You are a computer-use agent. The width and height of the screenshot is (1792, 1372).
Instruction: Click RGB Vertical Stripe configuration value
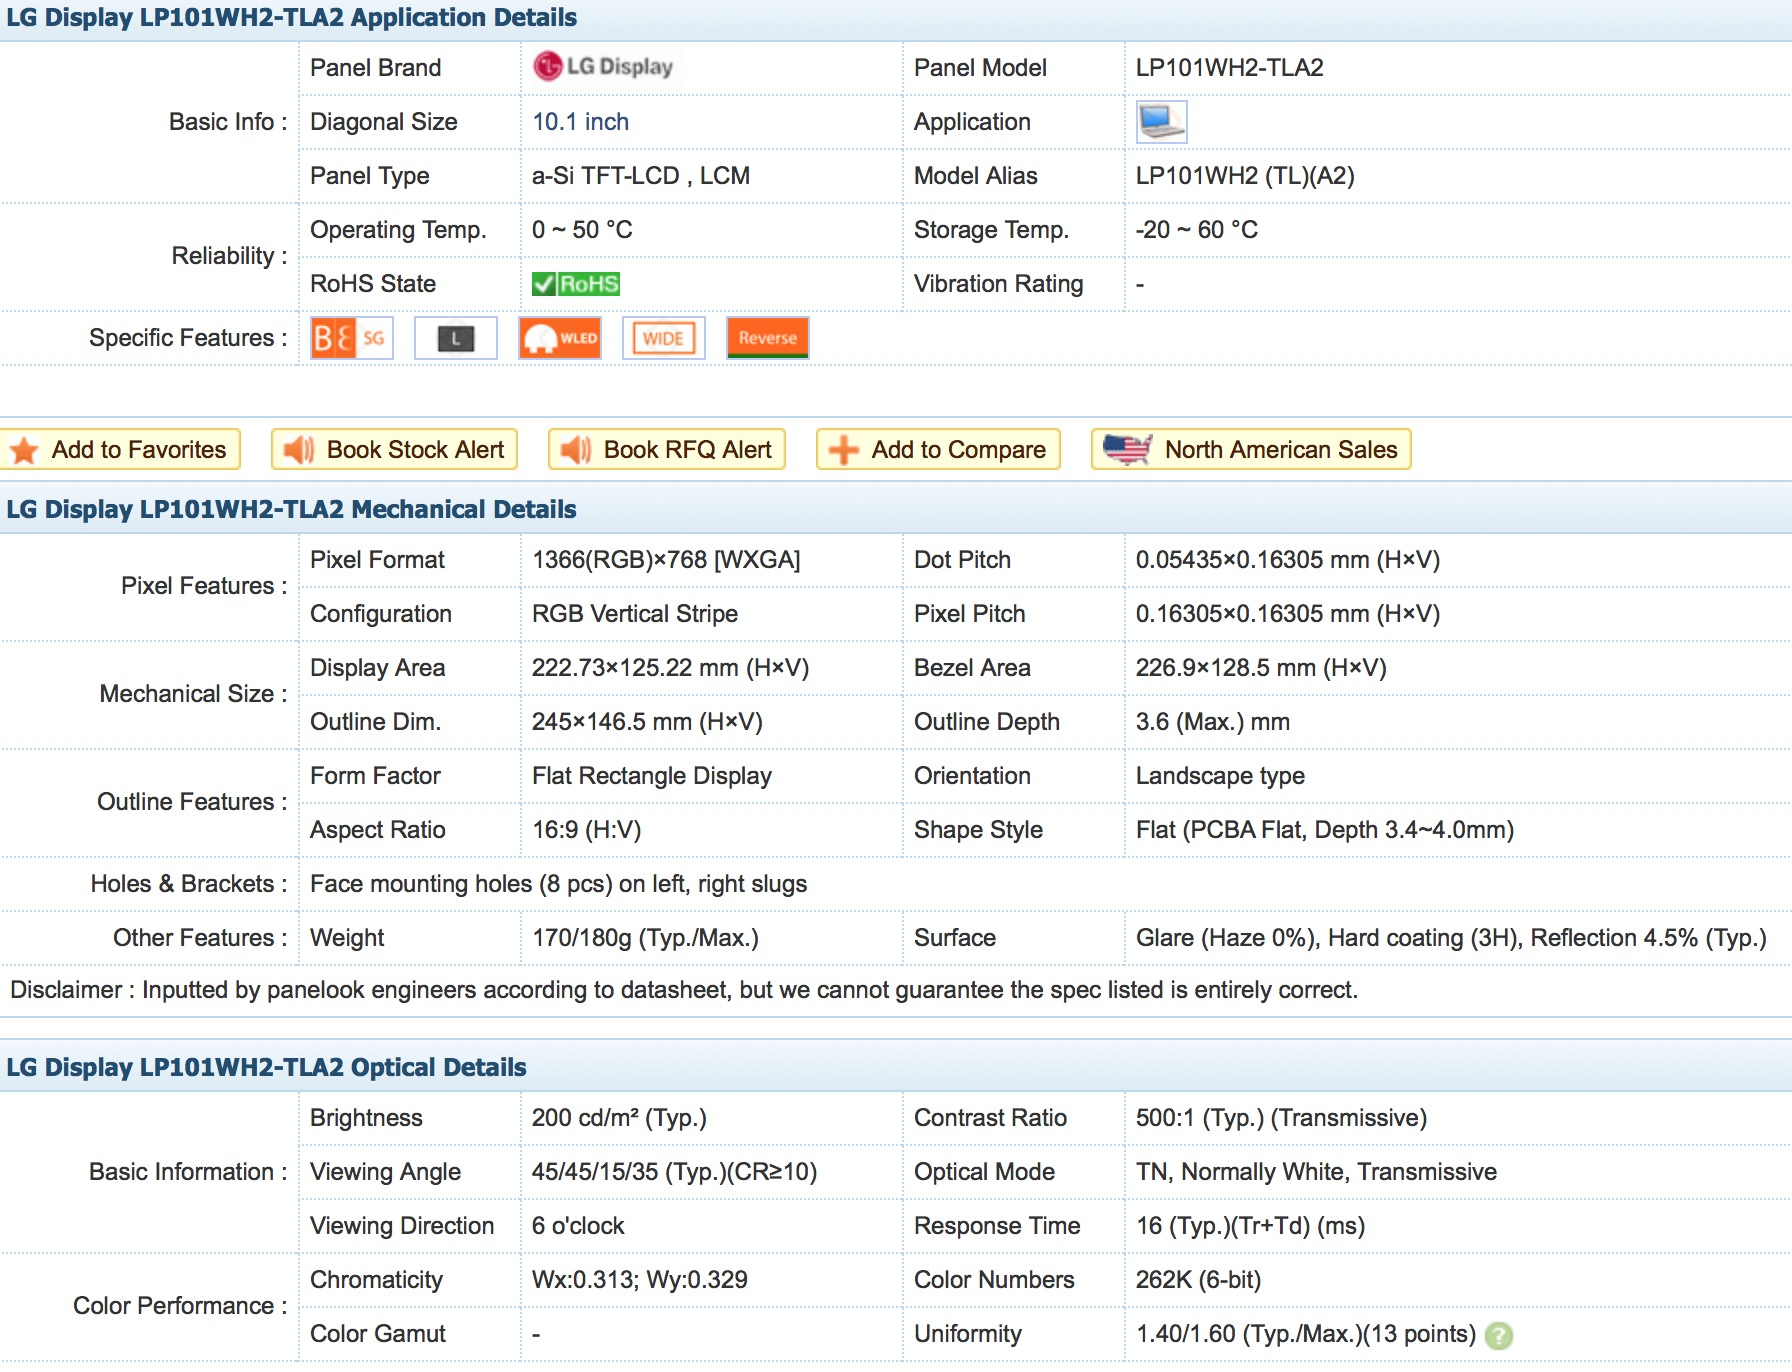[635, 614]
